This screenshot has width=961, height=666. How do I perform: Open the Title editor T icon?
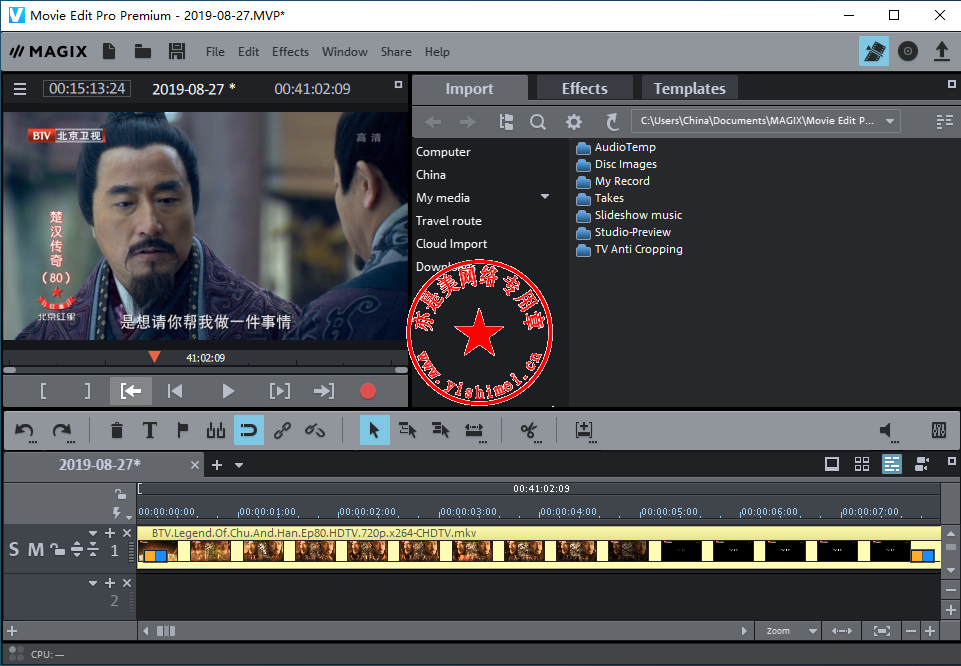[x=149, y=430]
